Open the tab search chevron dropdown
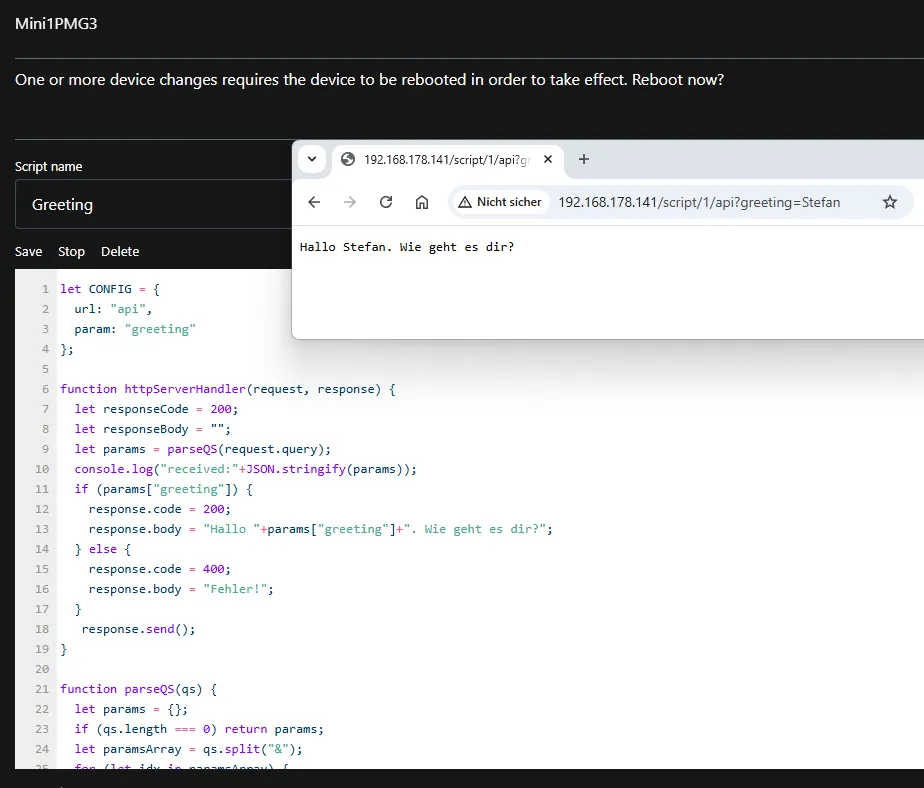The height and width of the screenshot is (788, 924). (x=312, y=159)
